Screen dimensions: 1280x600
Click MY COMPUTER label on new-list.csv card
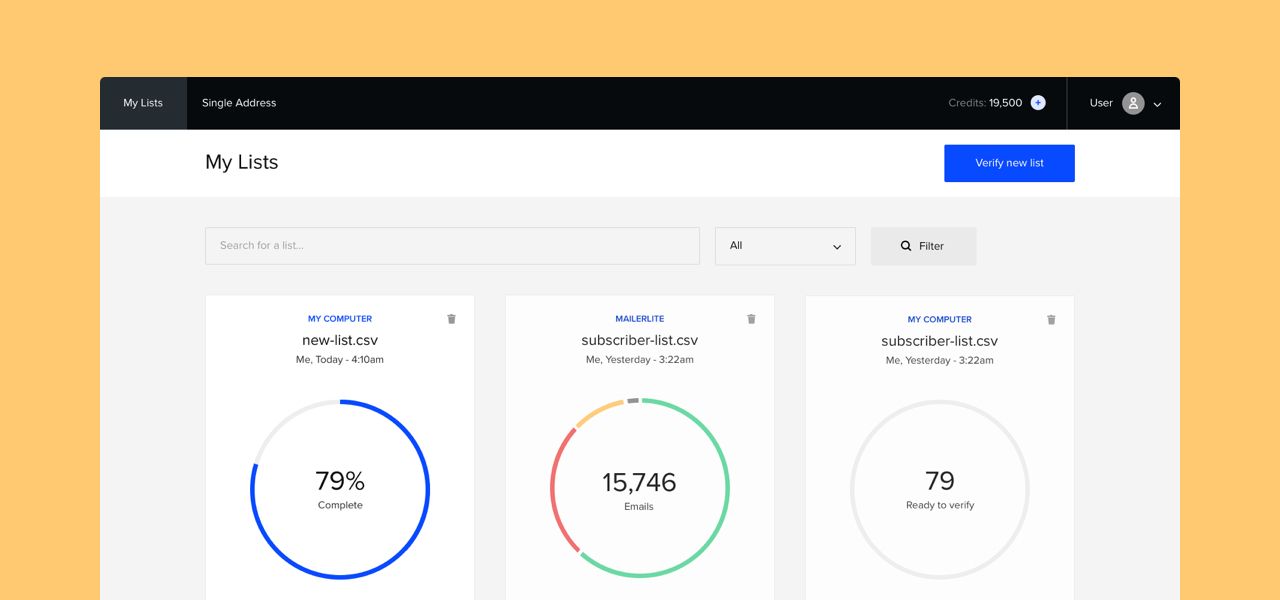tap(340, 319)
